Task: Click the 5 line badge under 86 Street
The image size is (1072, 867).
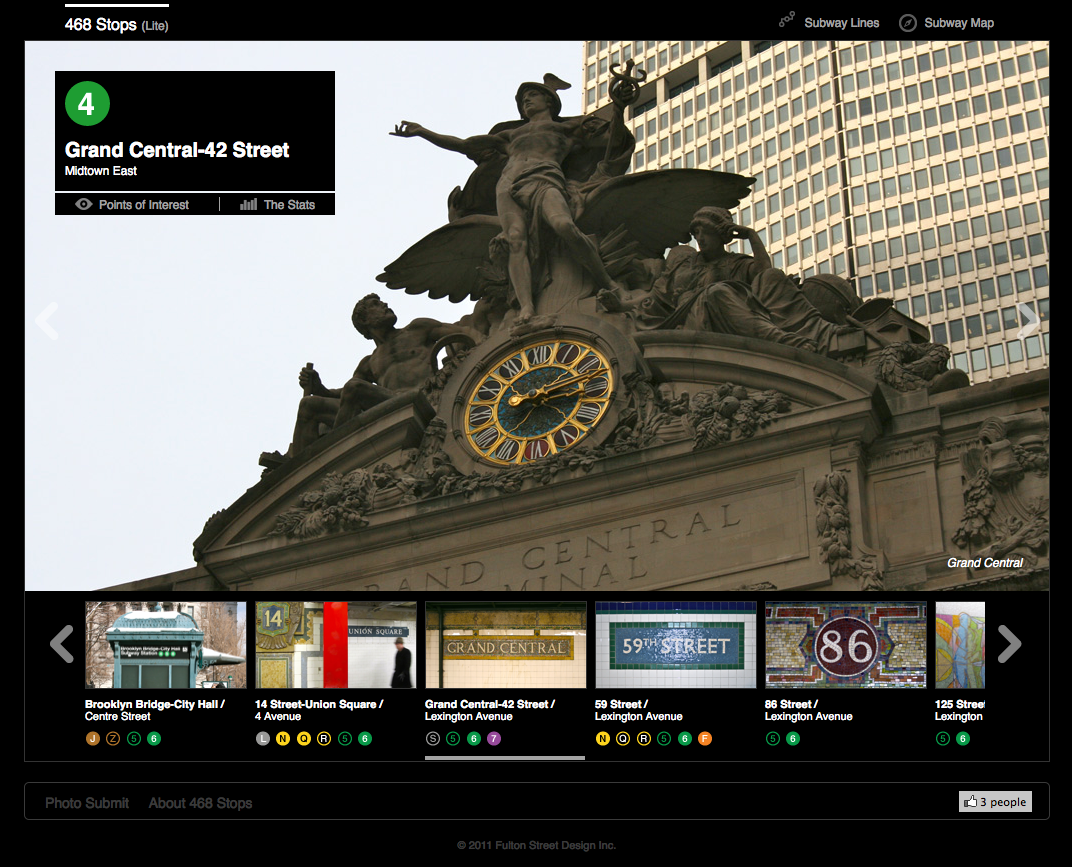Action: [x=773, y=738]
